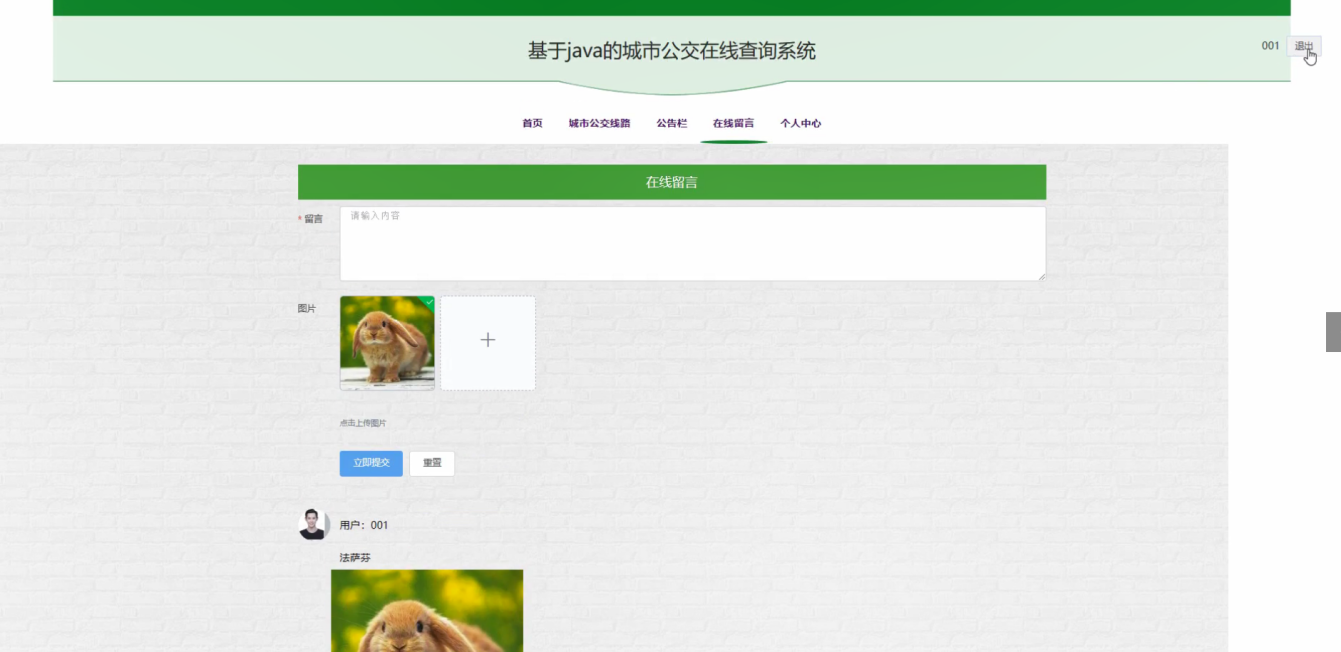Click the username 001 in header

pyautogui.click(x=1270, y=46)
